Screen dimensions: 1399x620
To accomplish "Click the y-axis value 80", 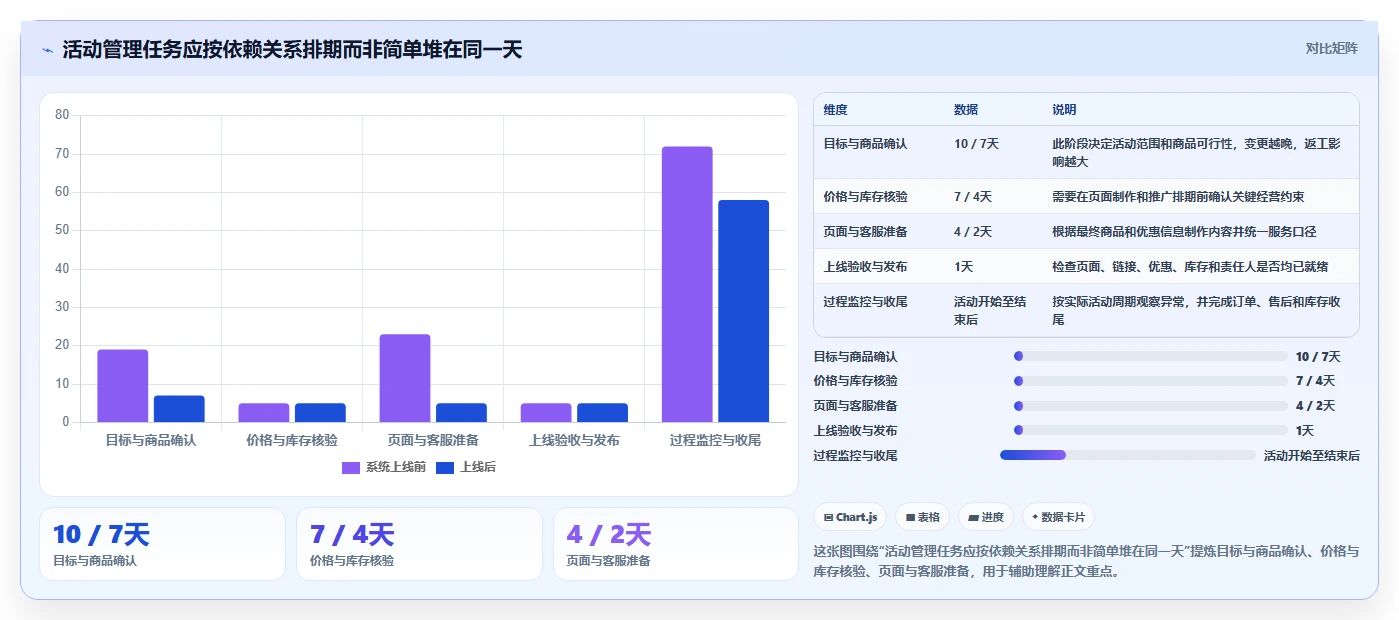I will 62,115.
